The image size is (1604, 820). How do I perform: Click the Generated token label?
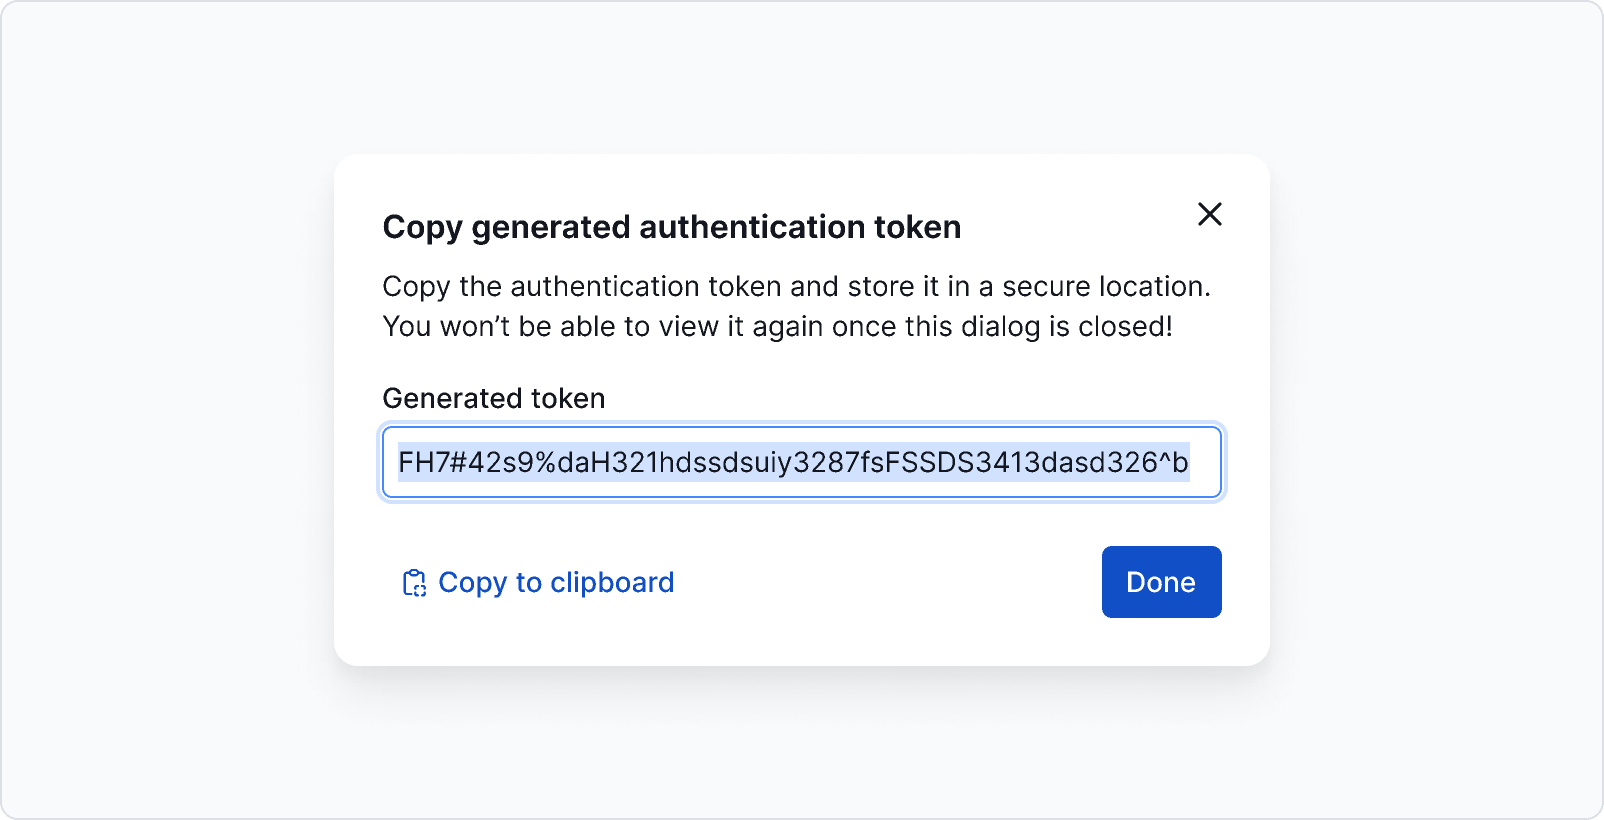pyautogui.click(x=493, y=398)
